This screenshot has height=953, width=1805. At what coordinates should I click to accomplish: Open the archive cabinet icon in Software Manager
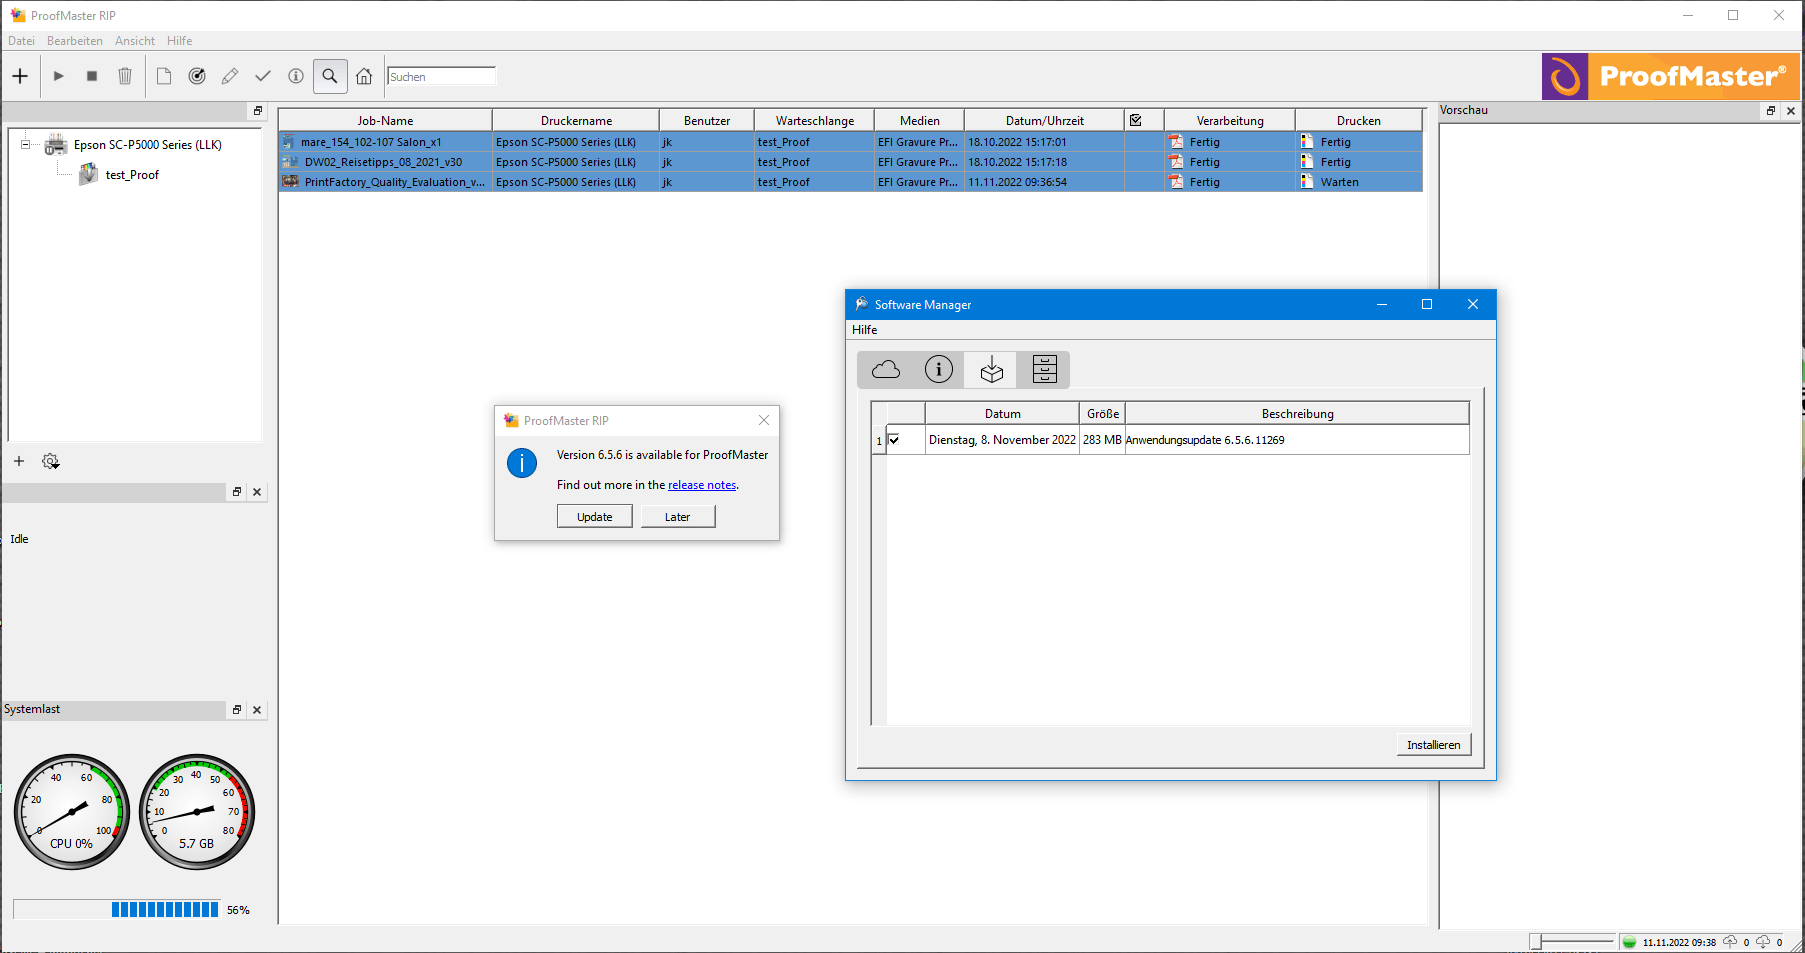tap(1044, 370)
